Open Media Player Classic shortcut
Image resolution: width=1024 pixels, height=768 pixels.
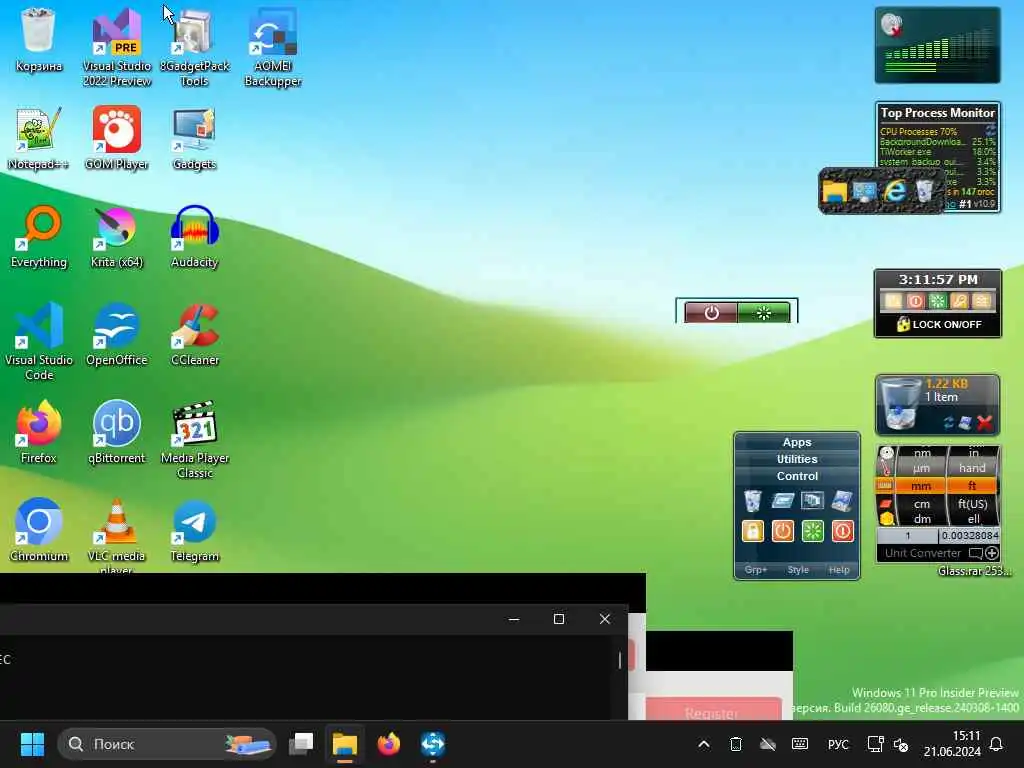point(195,439)
